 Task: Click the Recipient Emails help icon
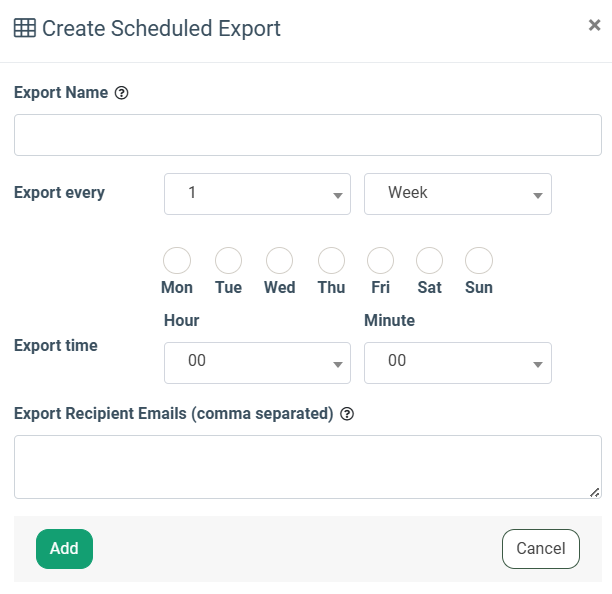(347, 414)
